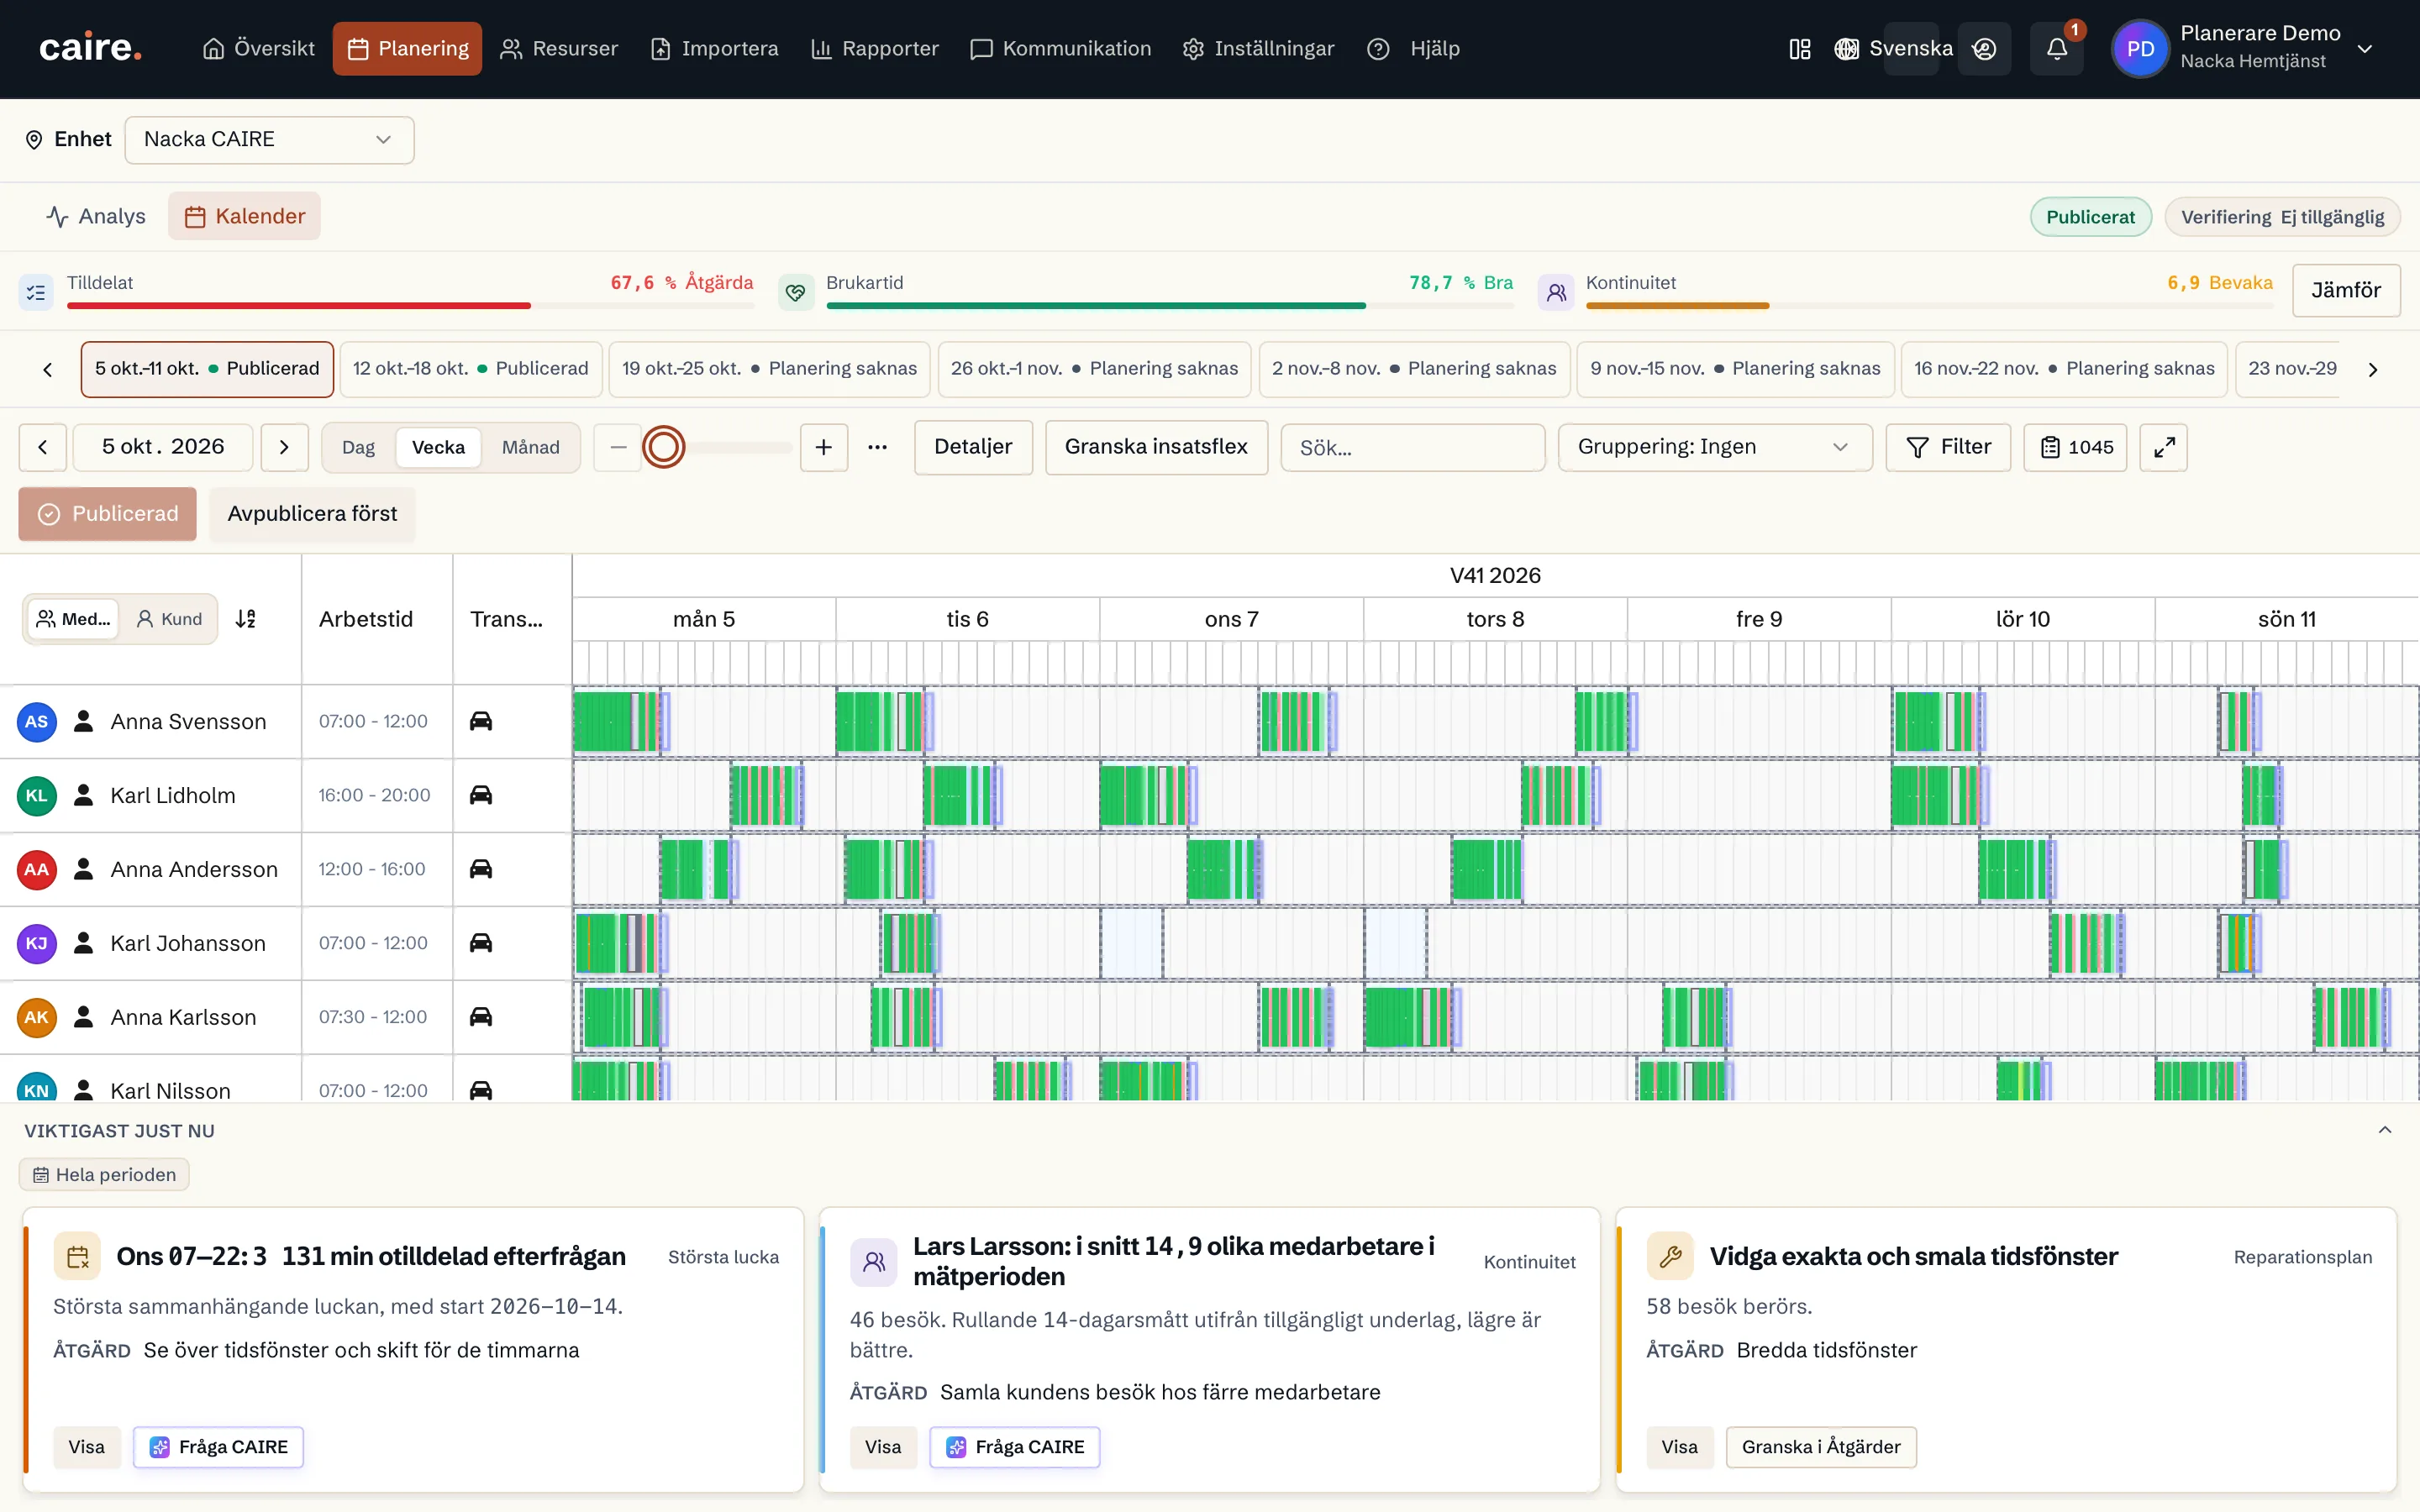This screenshot has height=1512, width=2420.
Task: Click the three-dots more options icon
Action: tap(877, 447)
